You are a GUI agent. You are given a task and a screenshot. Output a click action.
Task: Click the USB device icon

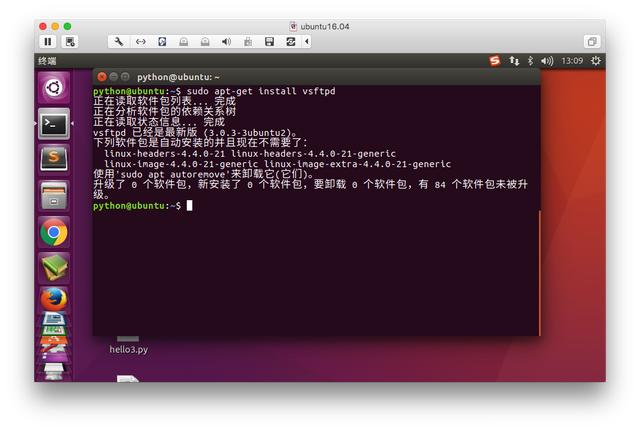click(x=248, y=42)
